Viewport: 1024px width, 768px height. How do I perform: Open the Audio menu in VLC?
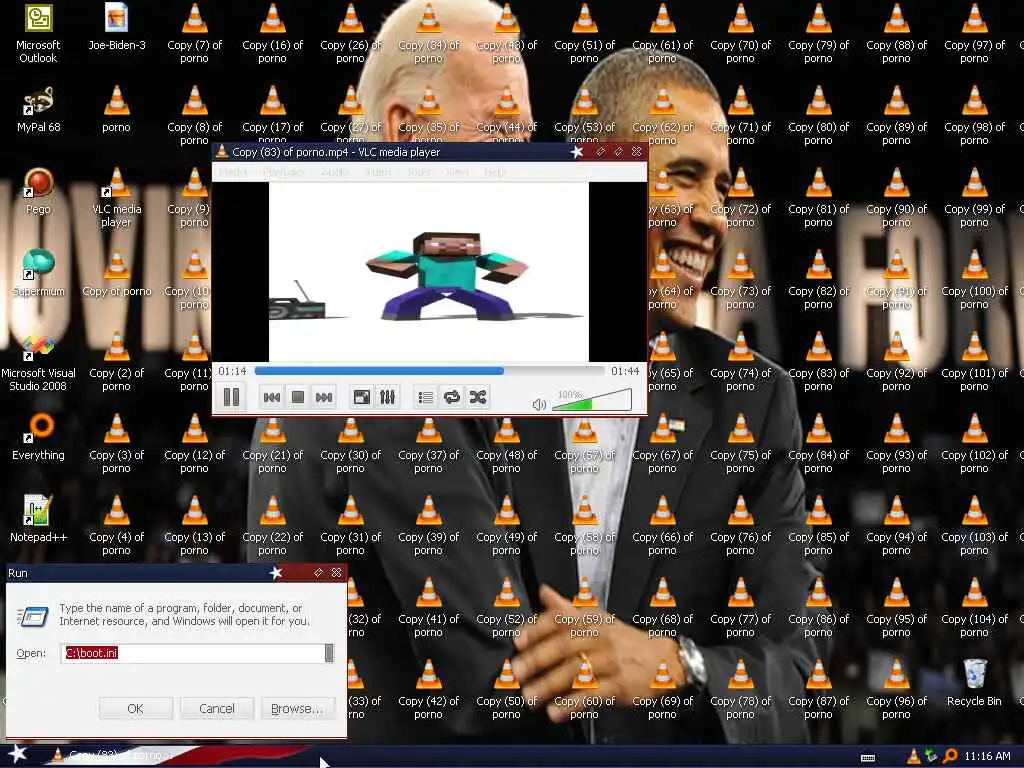point(334,172)
